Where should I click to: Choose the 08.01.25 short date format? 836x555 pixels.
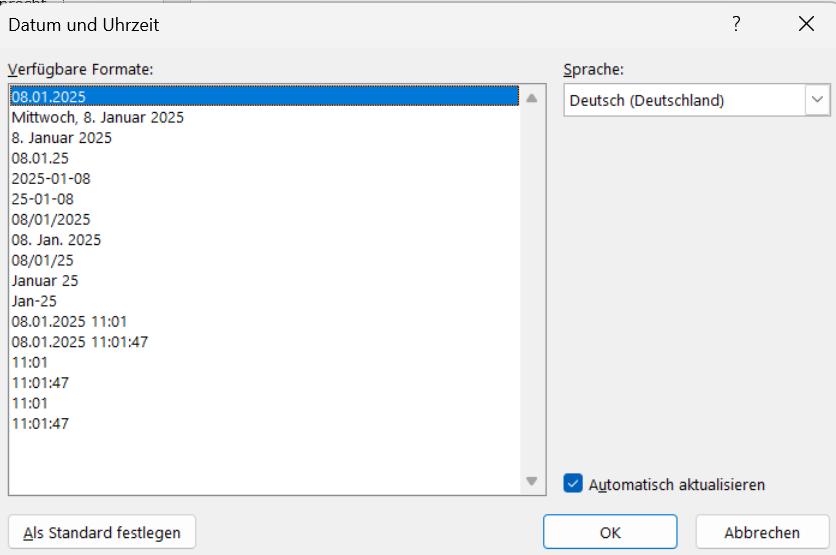[x=41, y=158]
